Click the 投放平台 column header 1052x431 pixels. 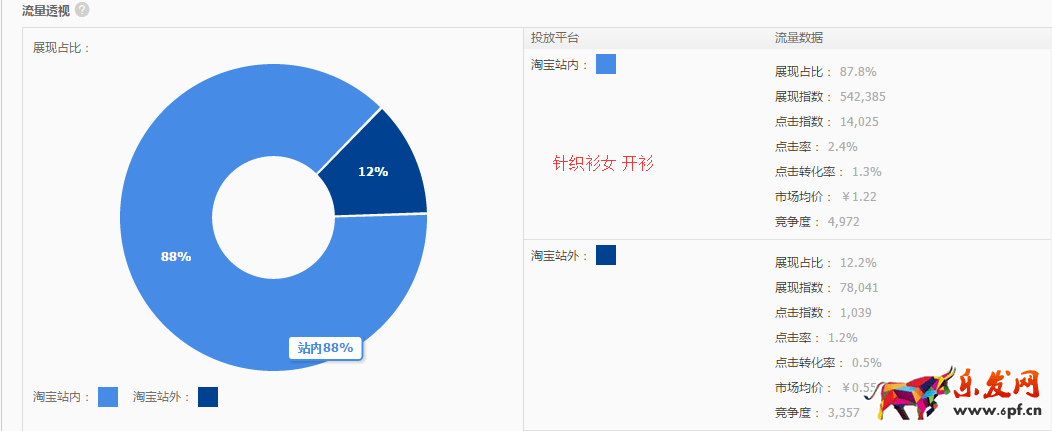(x=555, y=38)
